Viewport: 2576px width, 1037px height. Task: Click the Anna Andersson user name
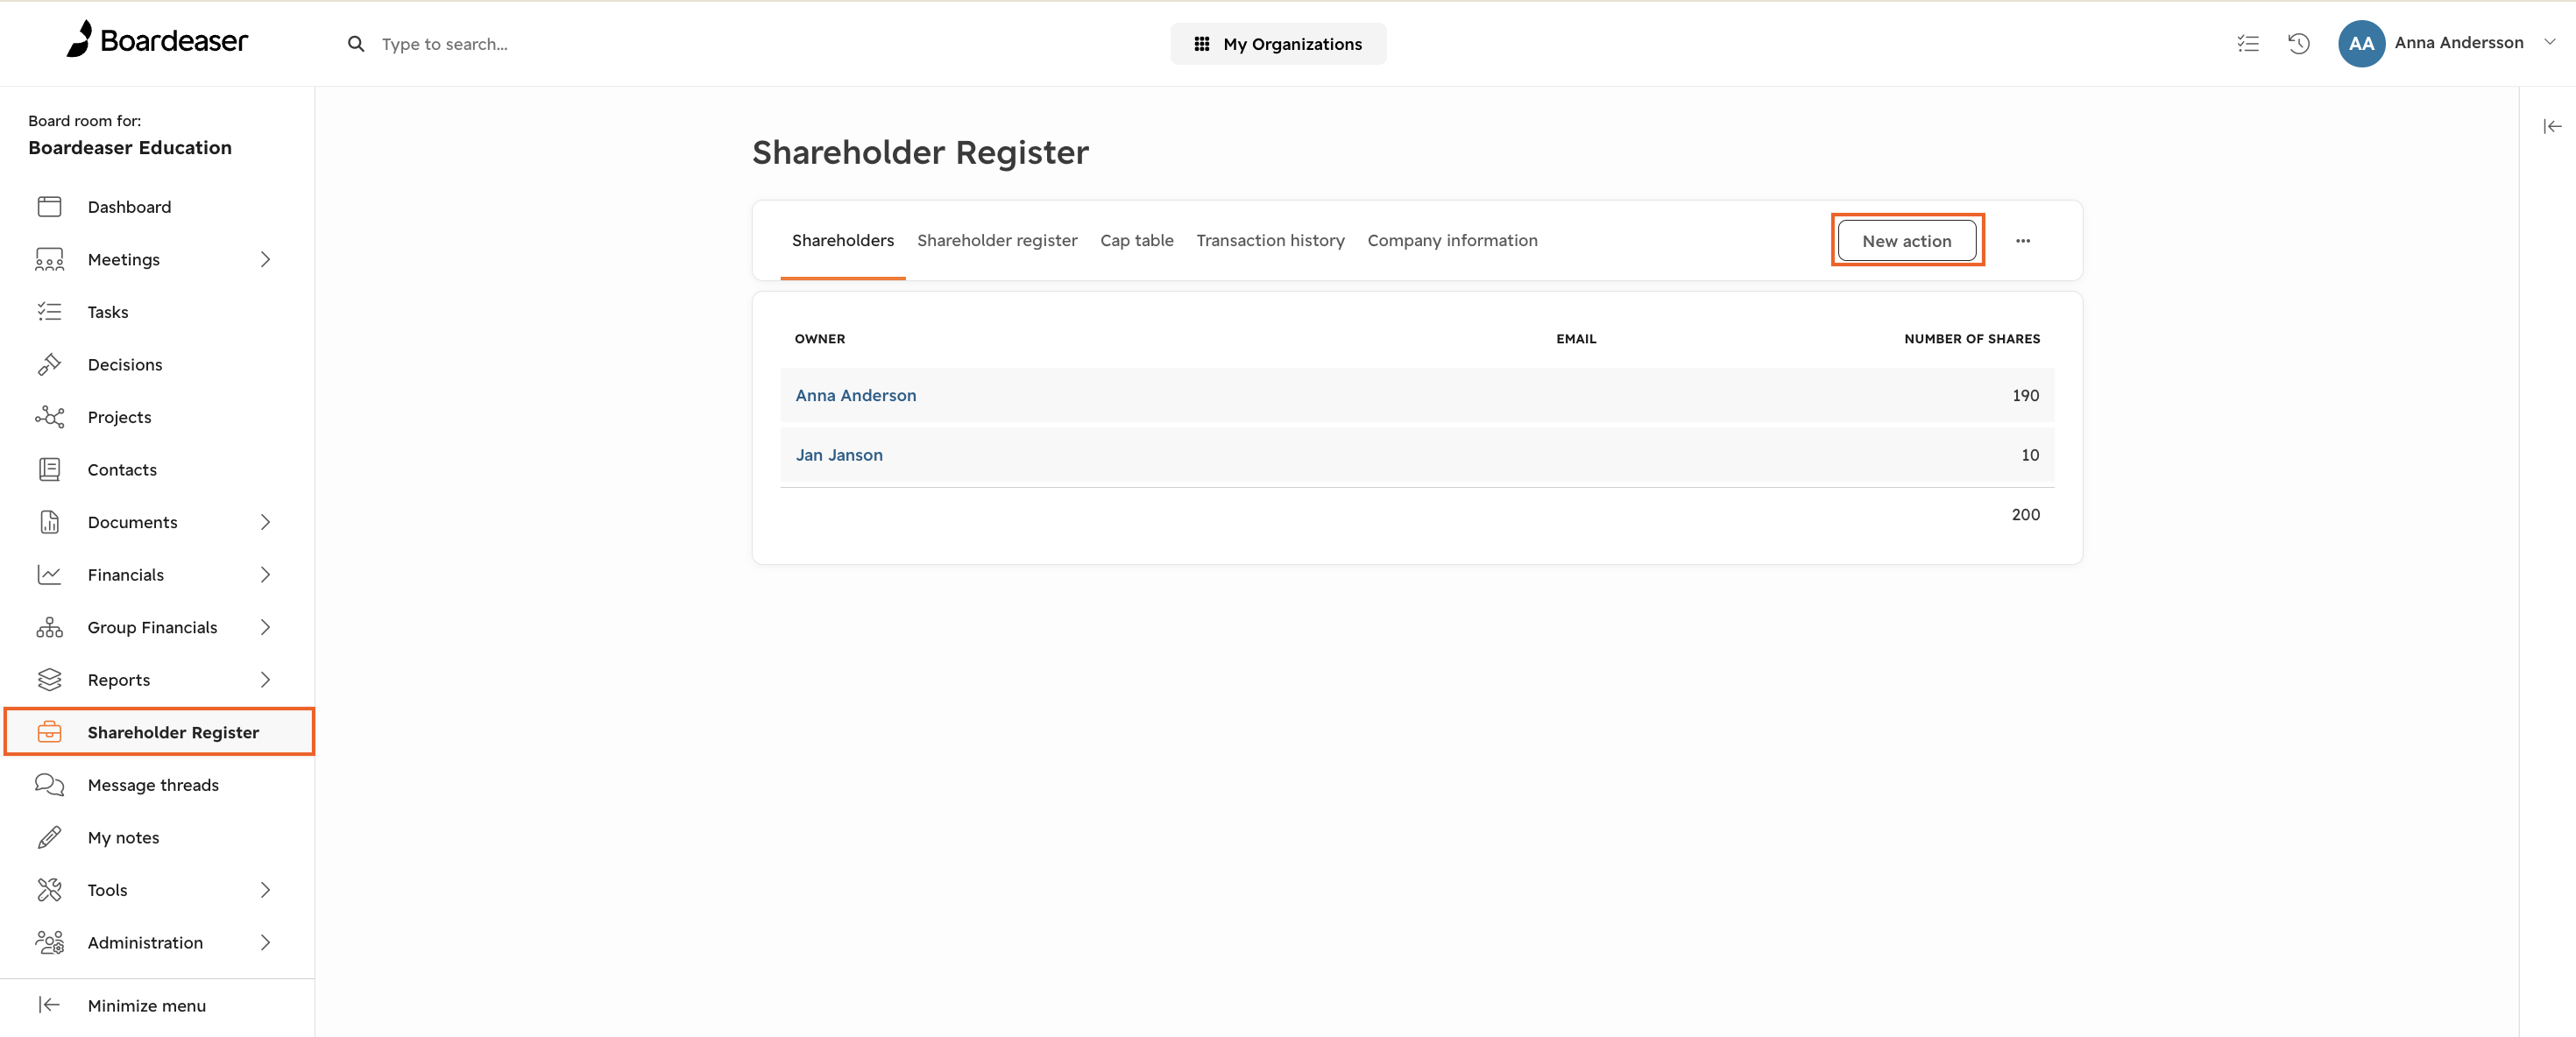[x=2459, y=42]
